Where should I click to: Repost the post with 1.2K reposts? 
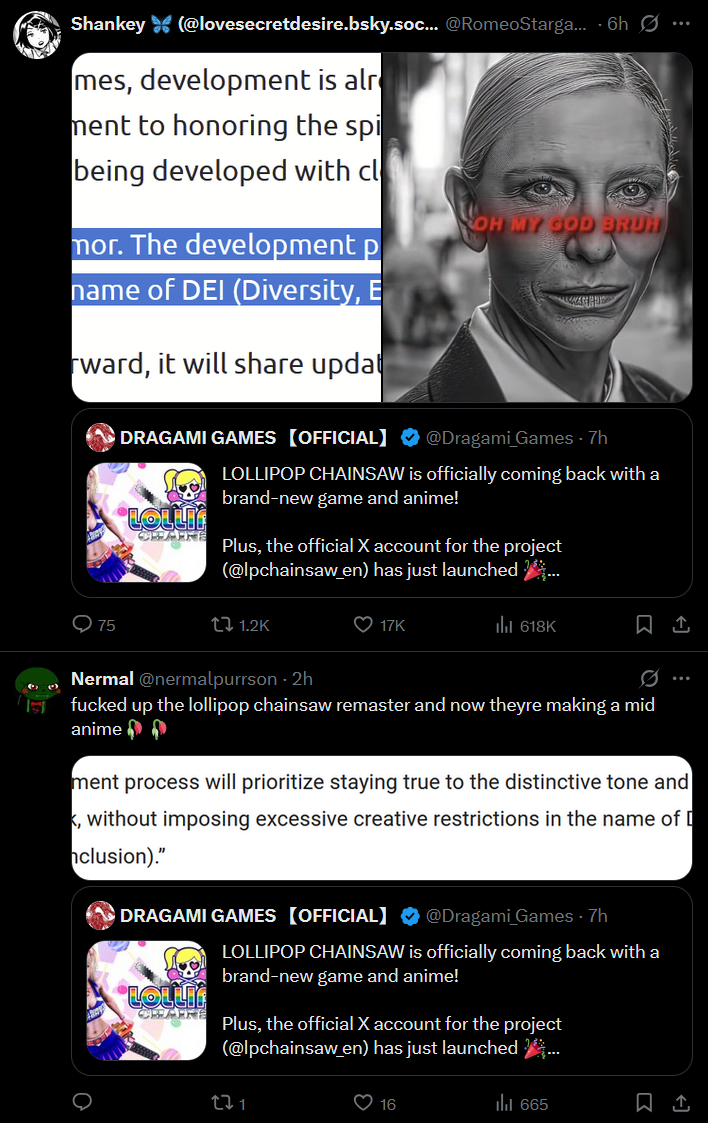[x=240, y=625]
